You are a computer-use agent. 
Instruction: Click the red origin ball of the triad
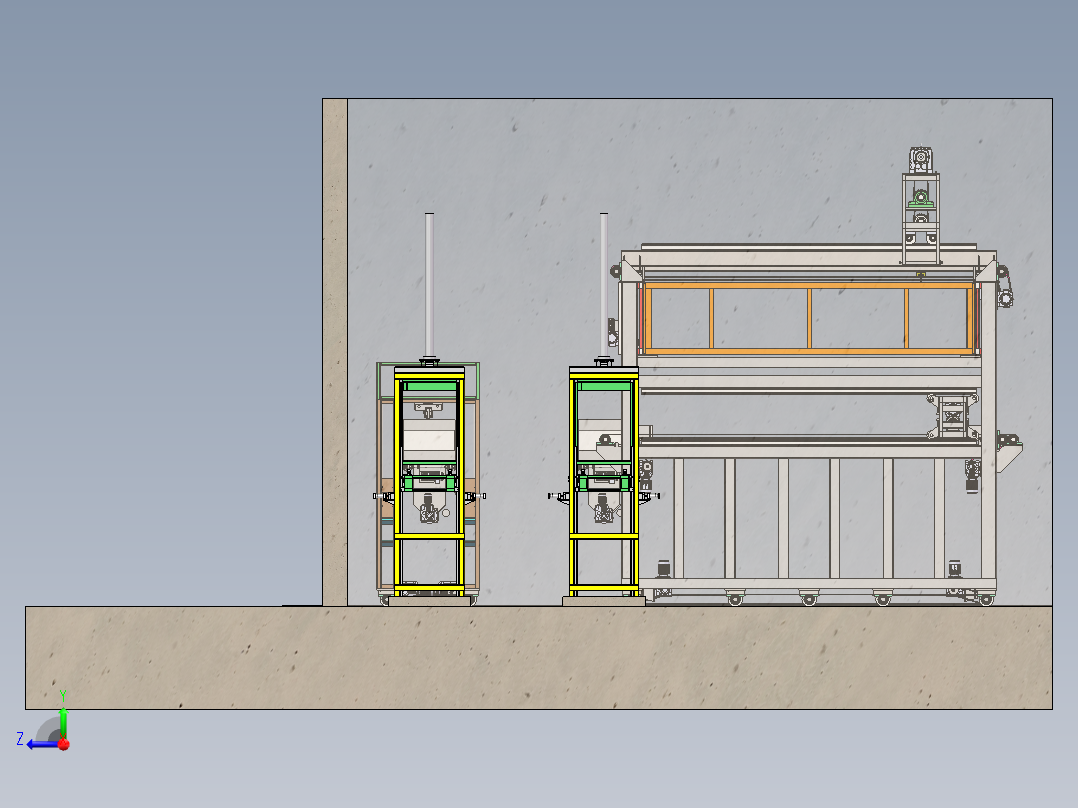click(64, 744)
